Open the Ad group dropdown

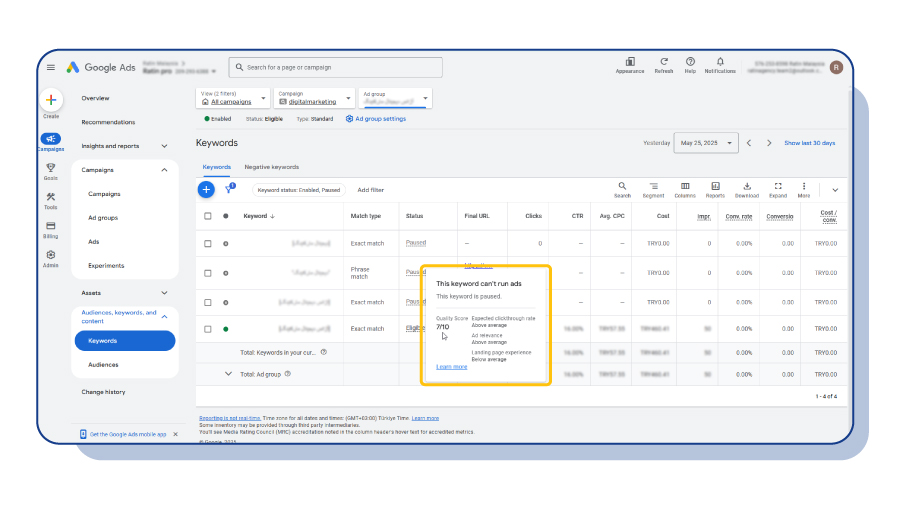(x=395, y=98)
